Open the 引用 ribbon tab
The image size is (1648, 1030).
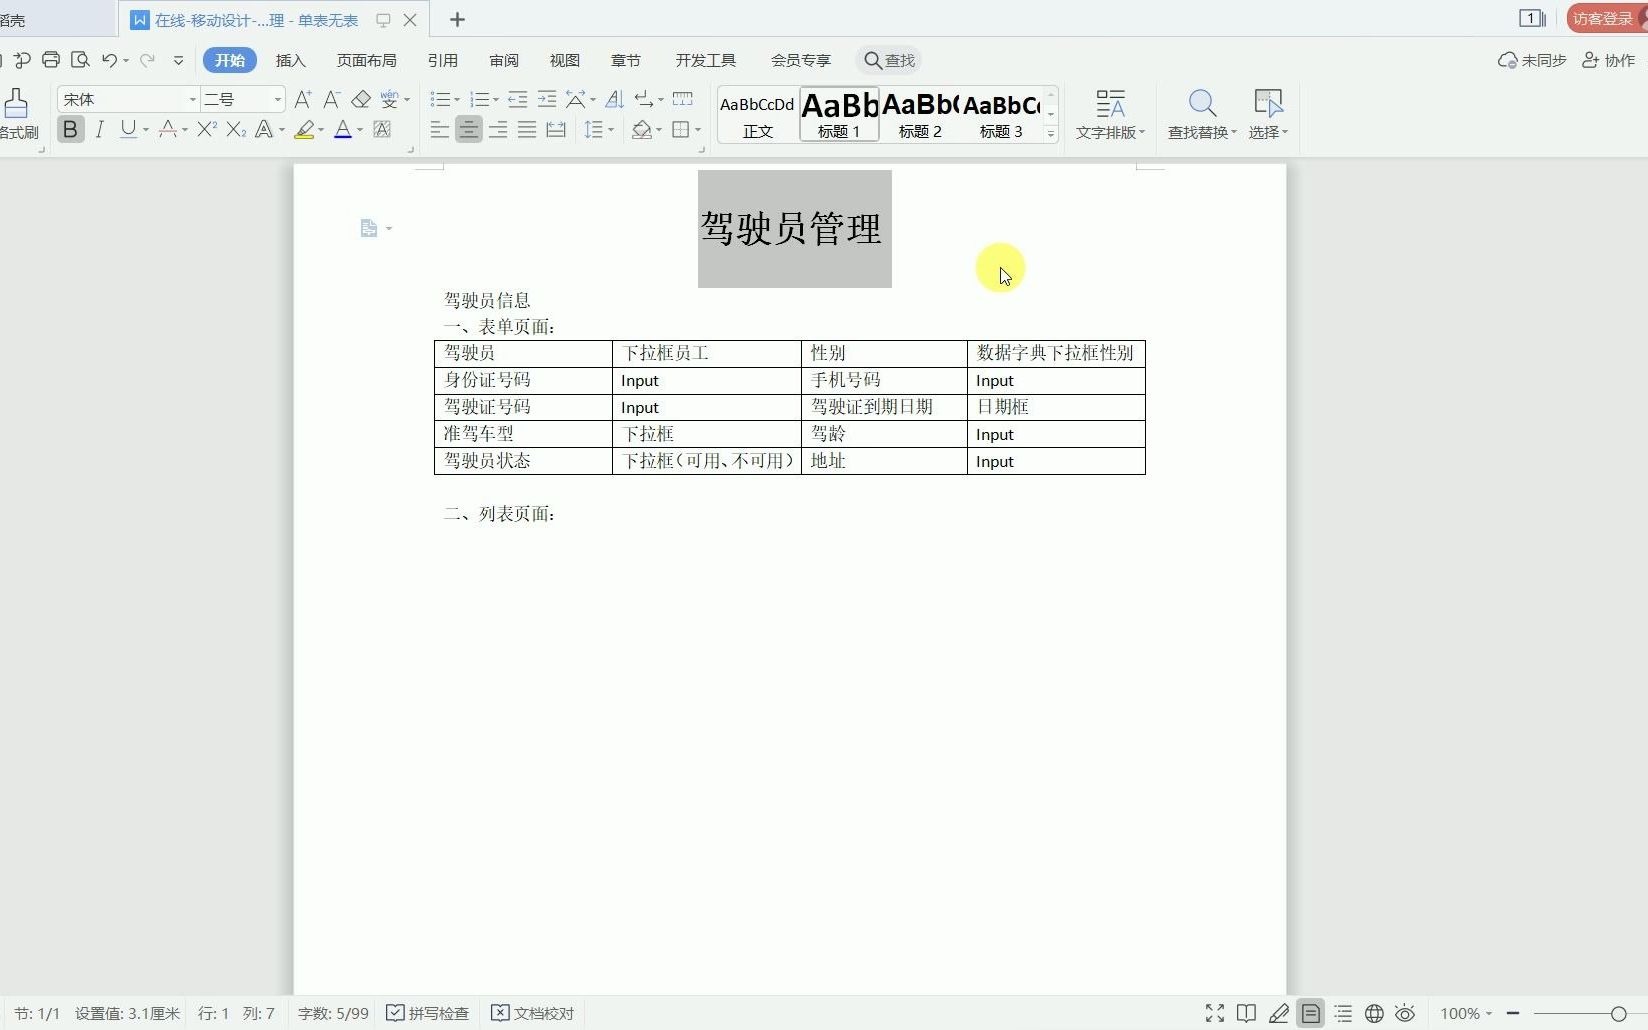pos(443,61)
